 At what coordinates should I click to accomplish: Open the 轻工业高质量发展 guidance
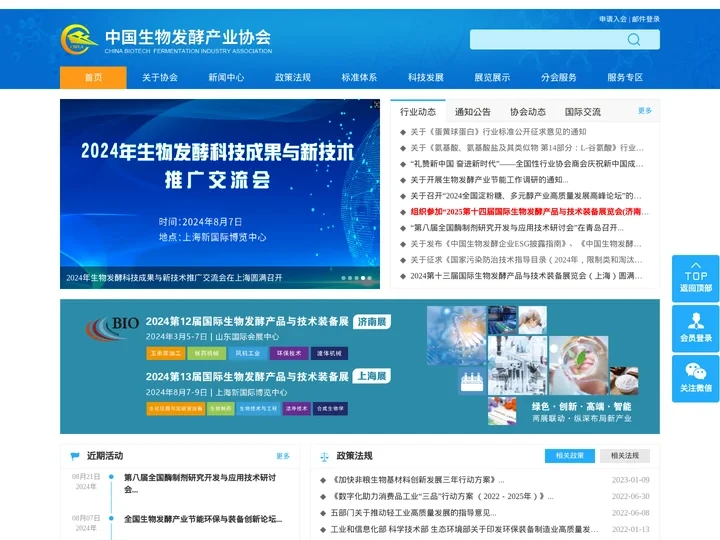click(413, 512)
